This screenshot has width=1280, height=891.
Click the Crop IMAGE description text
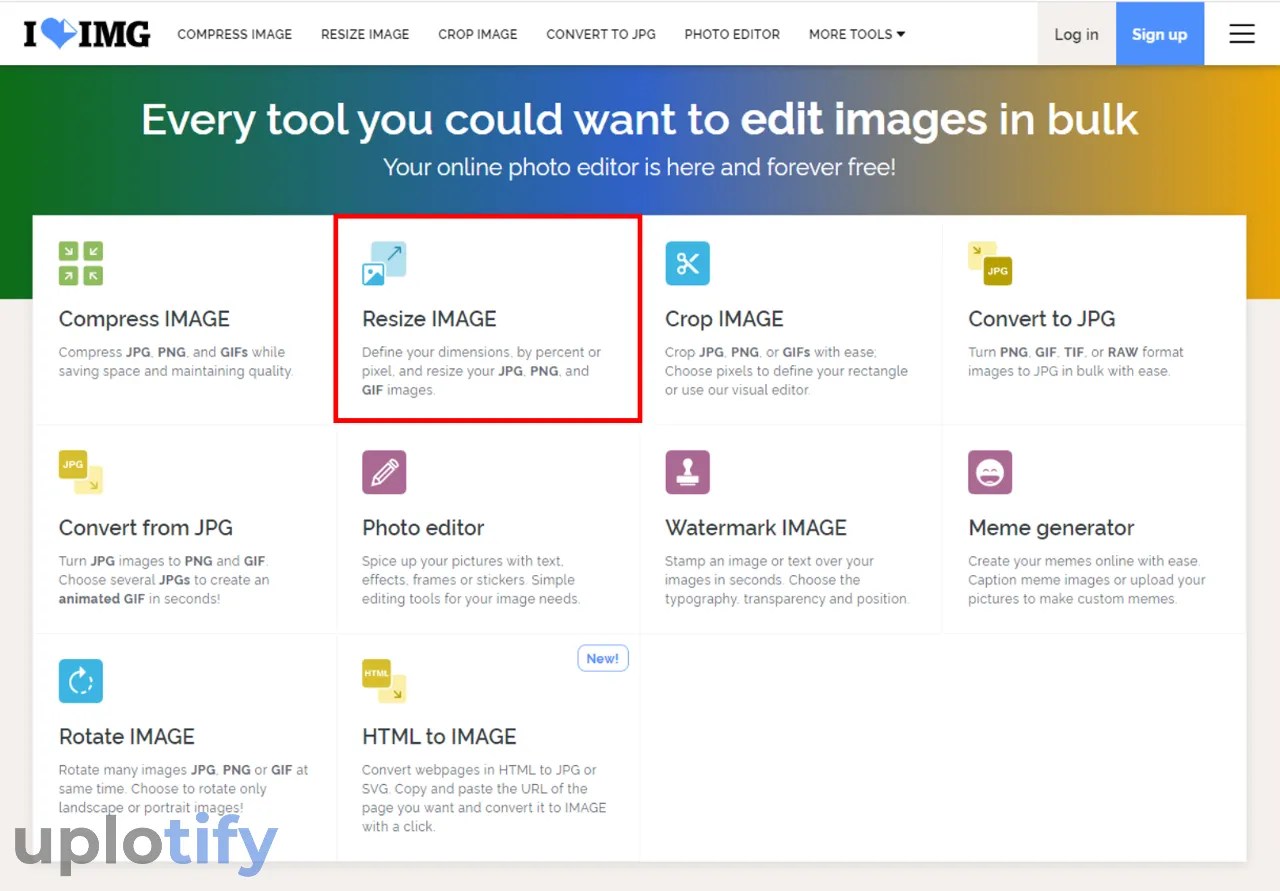[786, 371]
